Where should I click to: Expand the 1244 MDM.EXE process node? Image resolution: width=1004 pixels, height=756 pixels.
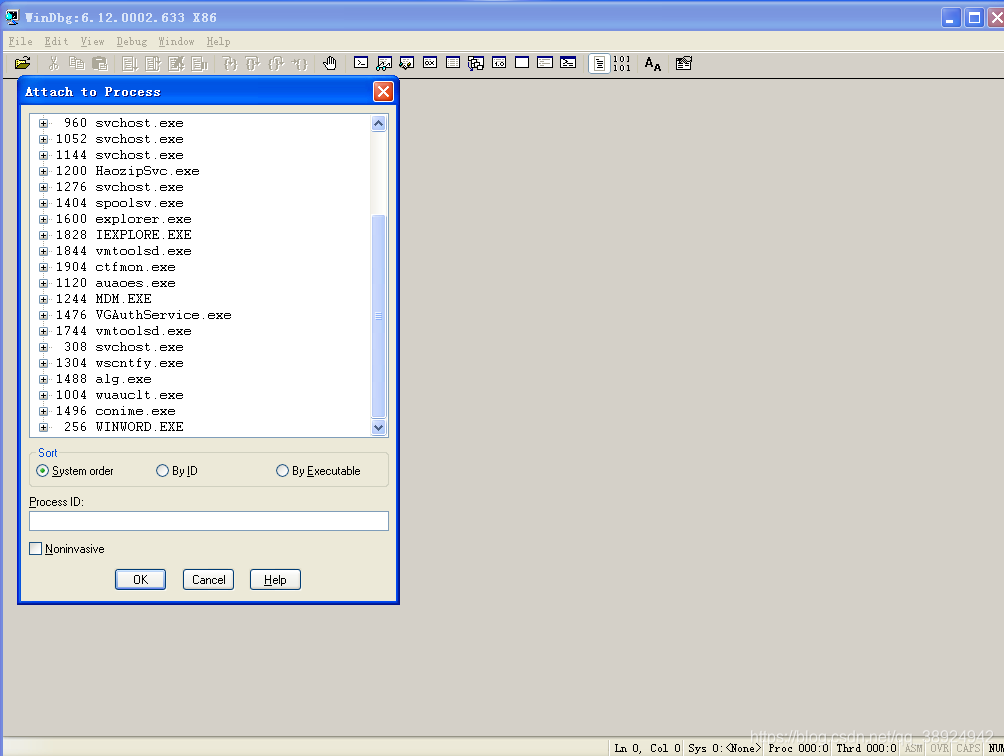coord(43,299)
